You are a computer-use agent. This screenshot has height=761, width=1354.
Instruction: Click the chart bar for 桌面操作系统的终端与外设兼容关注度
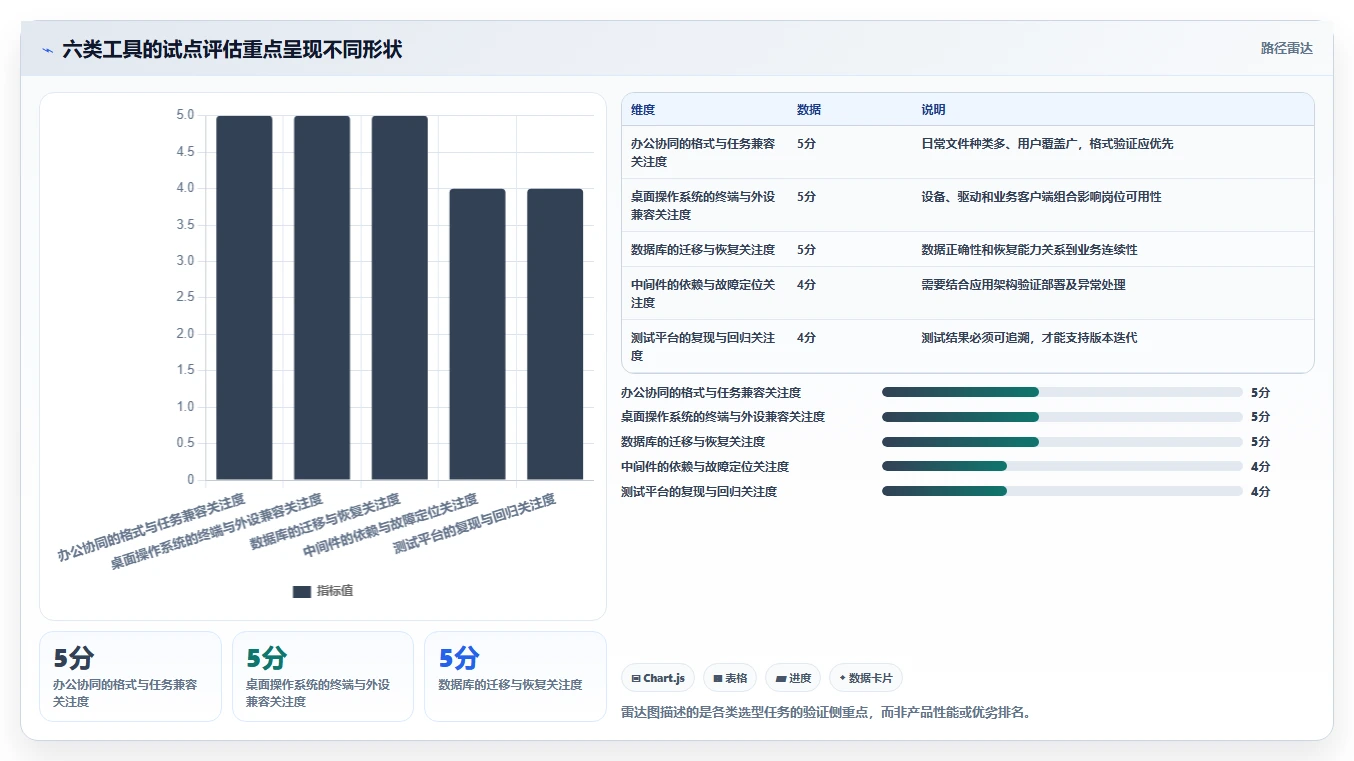(x=322, y=298)
